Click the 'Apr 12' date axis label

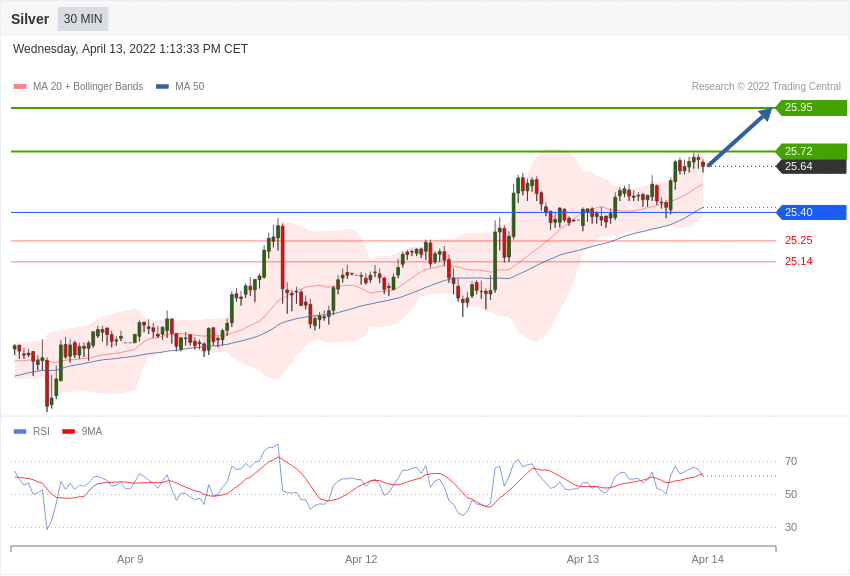coord(361,559)
